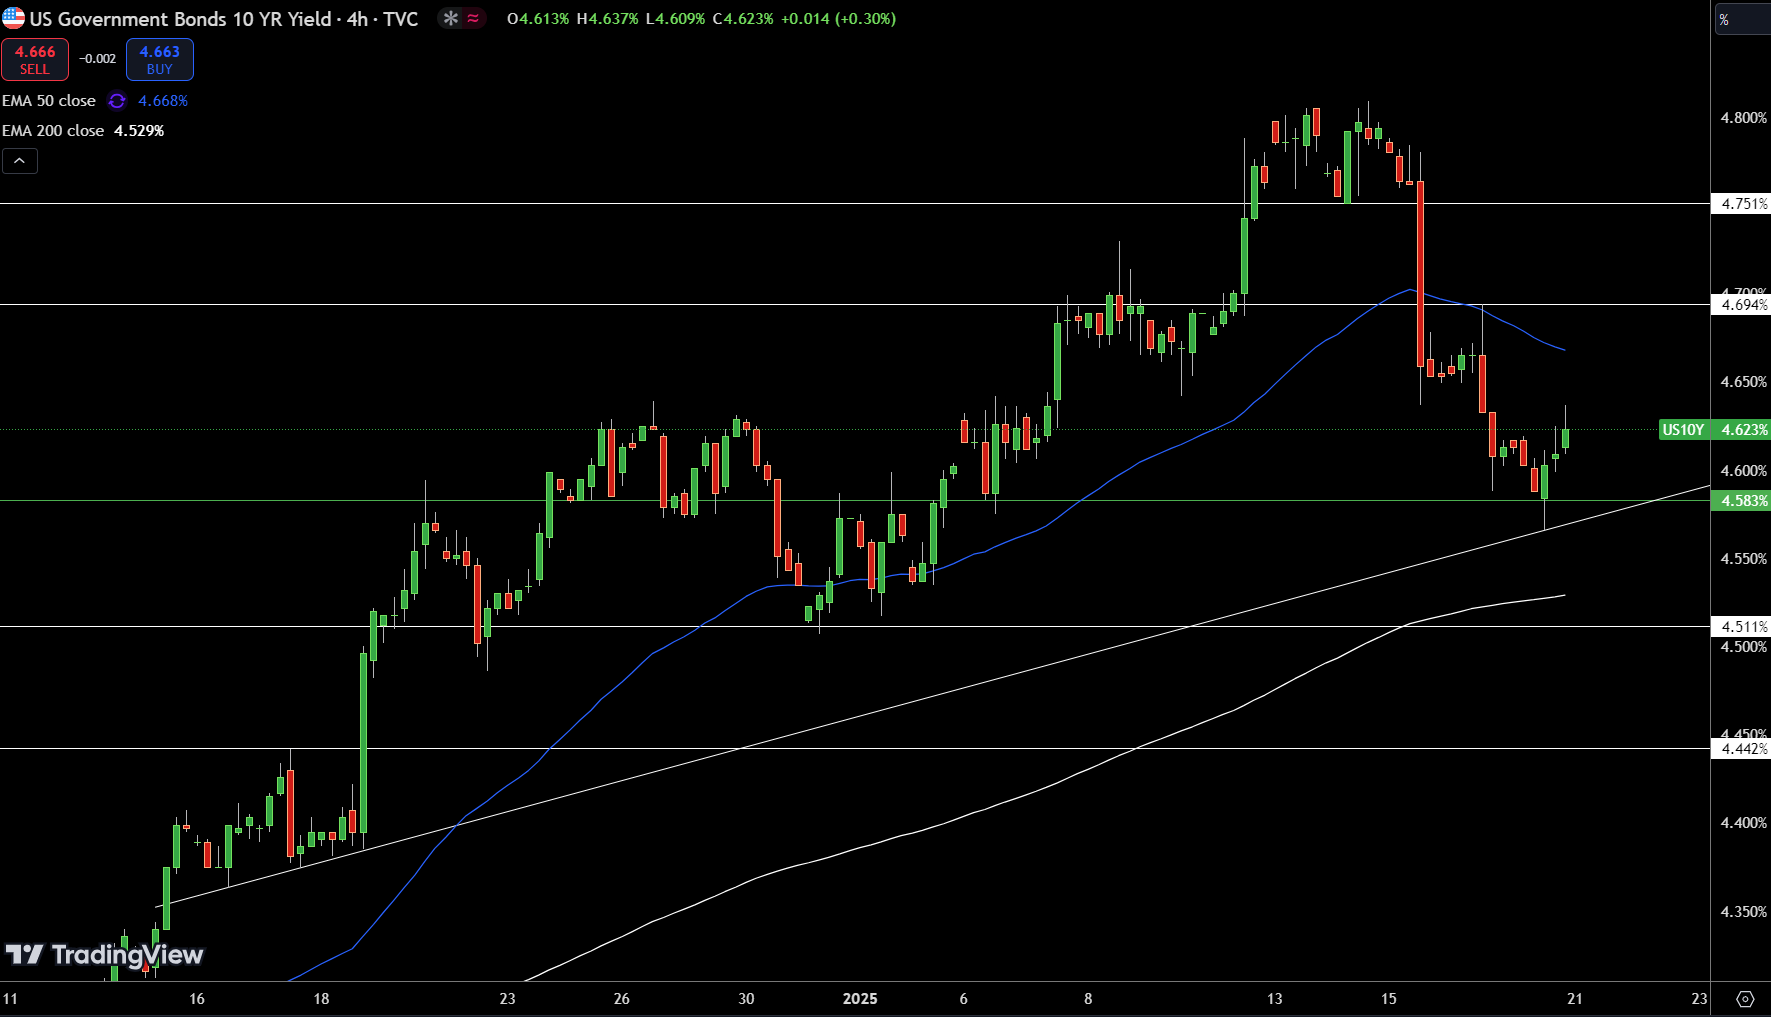Click the 4.650% price axis tick
Image resolution: width=1771 pixels, height=1017 pixels.
1743,382
